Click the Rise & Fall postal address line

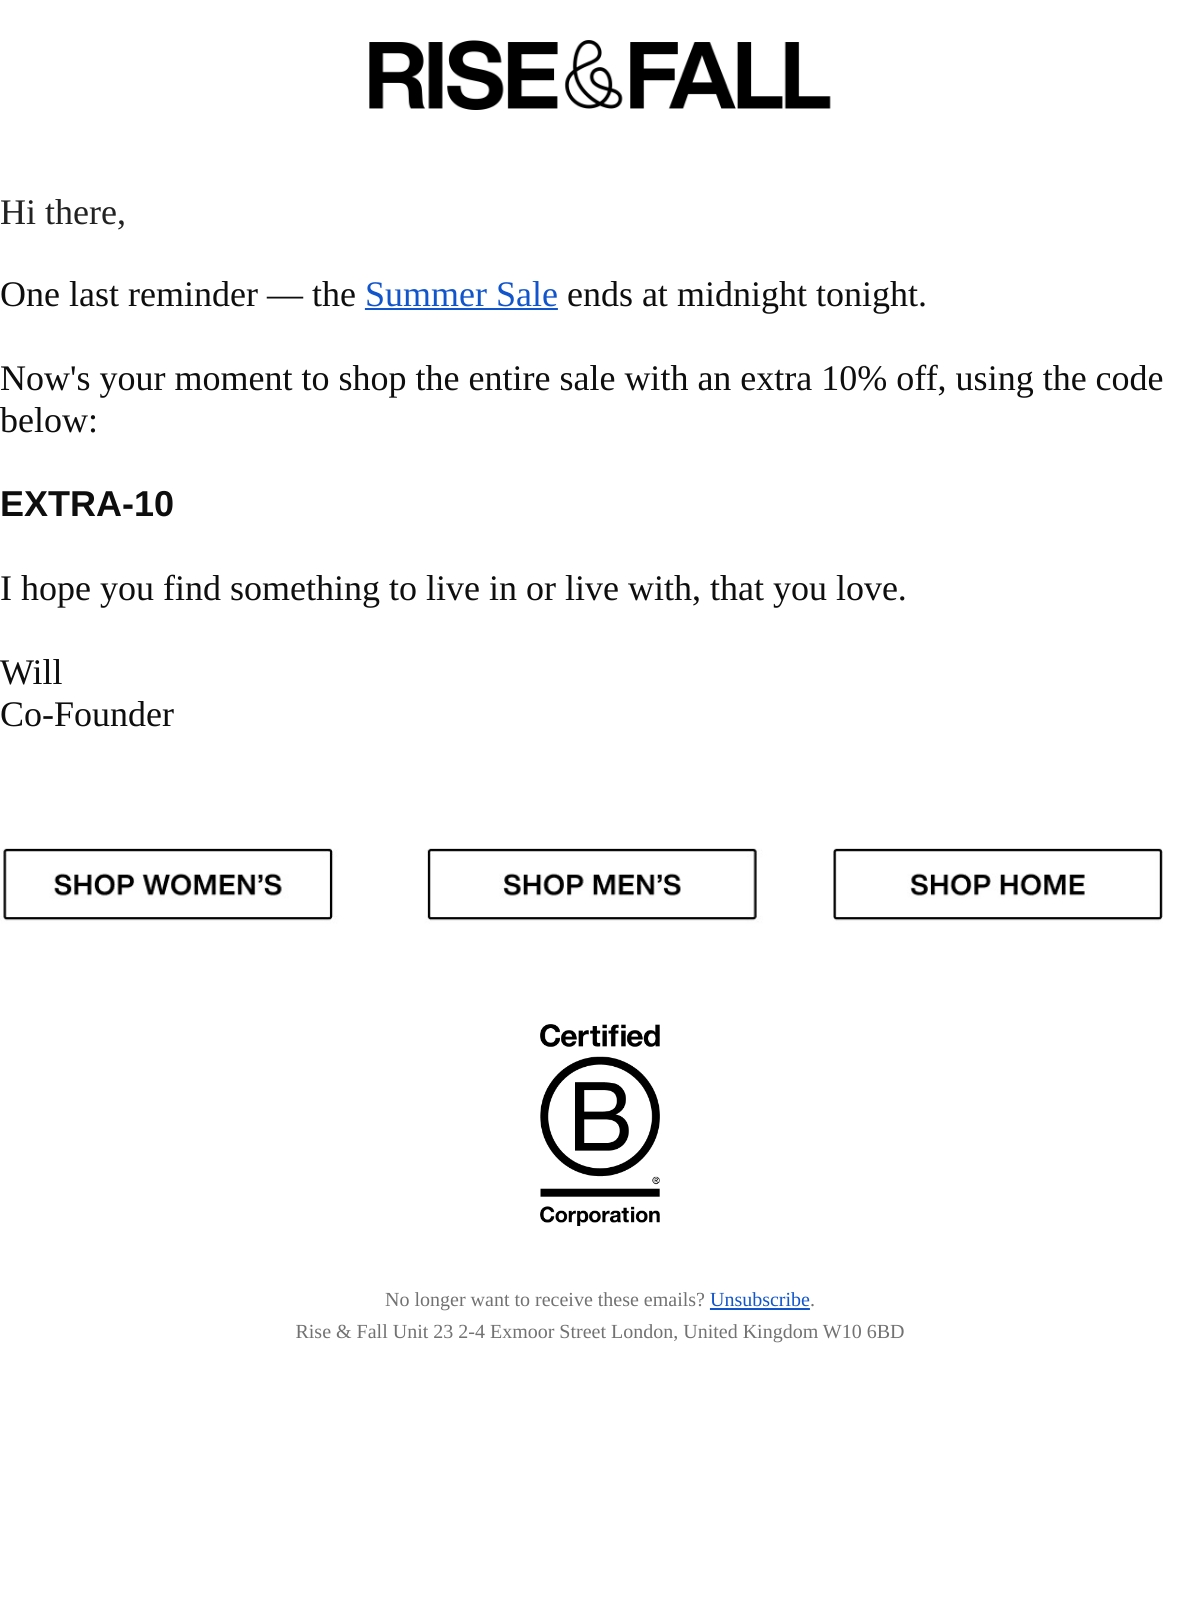tap(600, 1332)
